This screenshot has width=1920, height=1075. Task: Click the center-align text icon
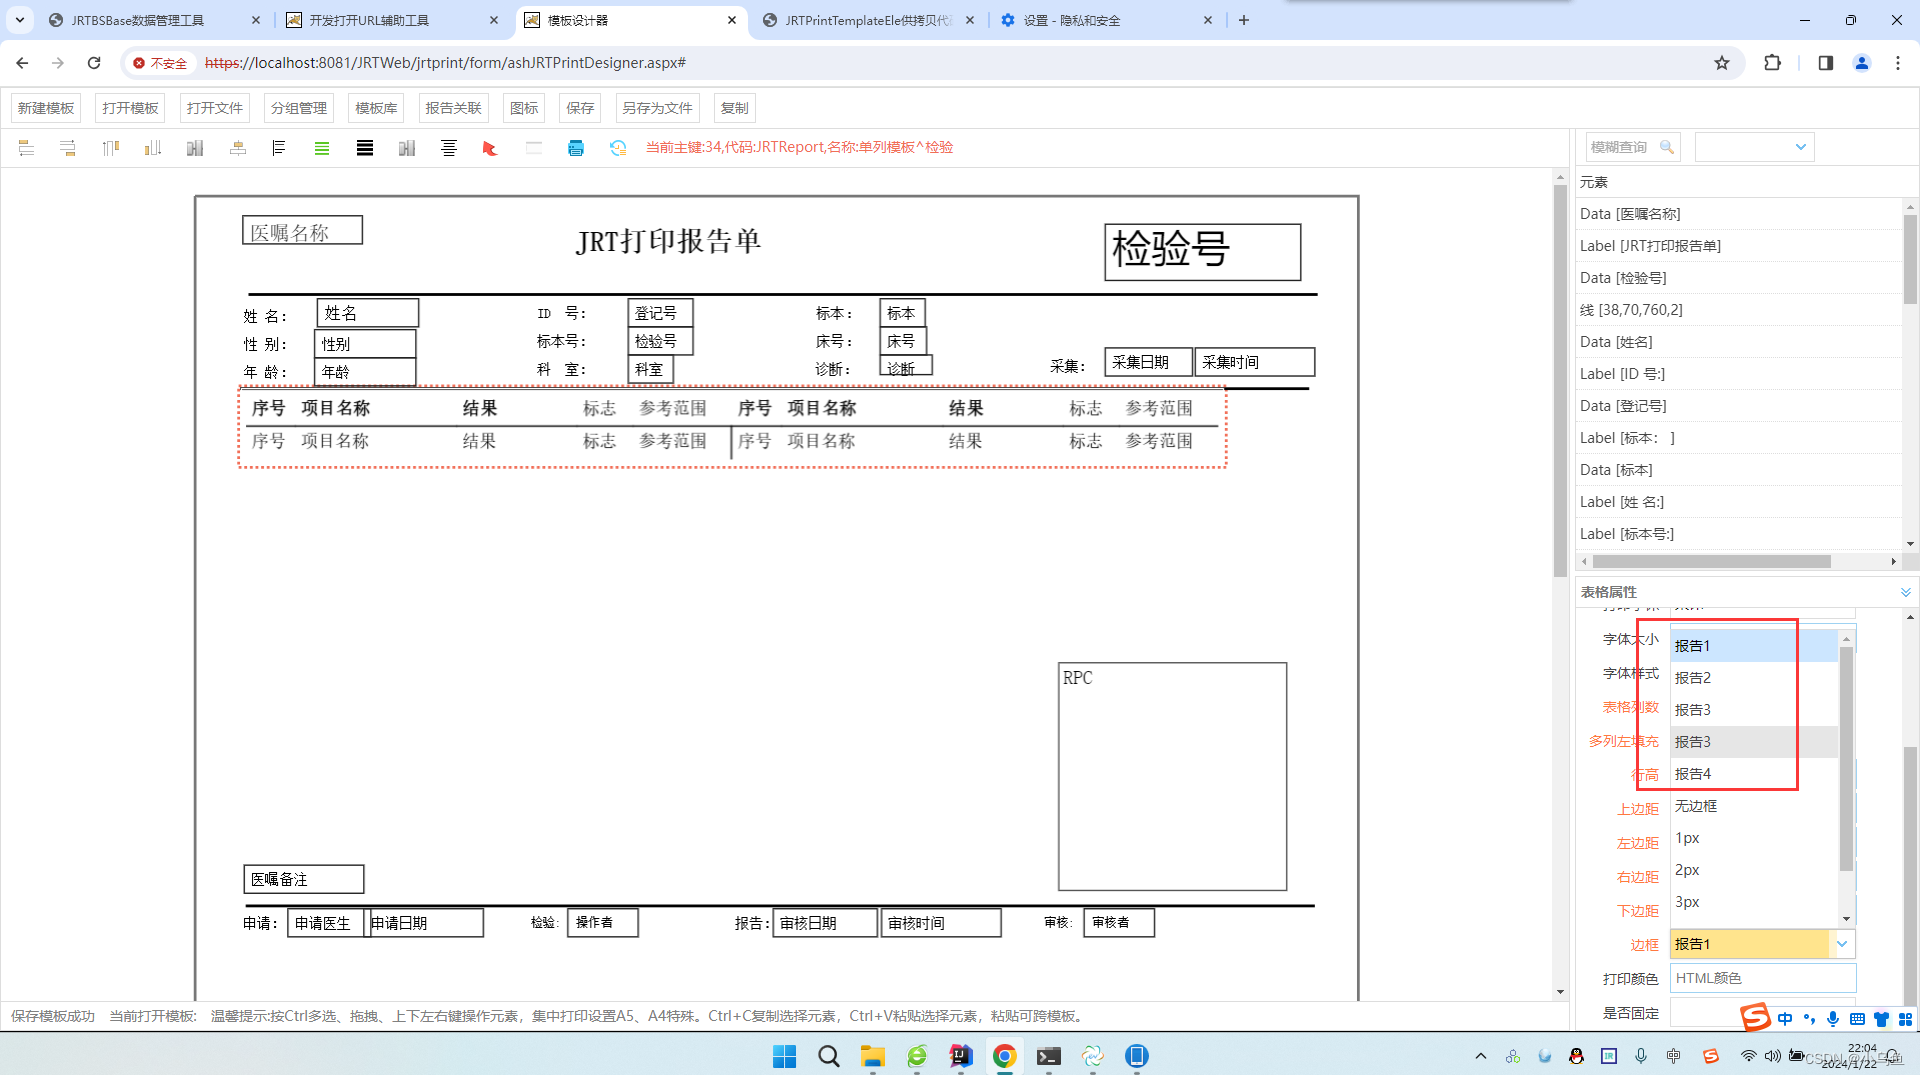449,148
